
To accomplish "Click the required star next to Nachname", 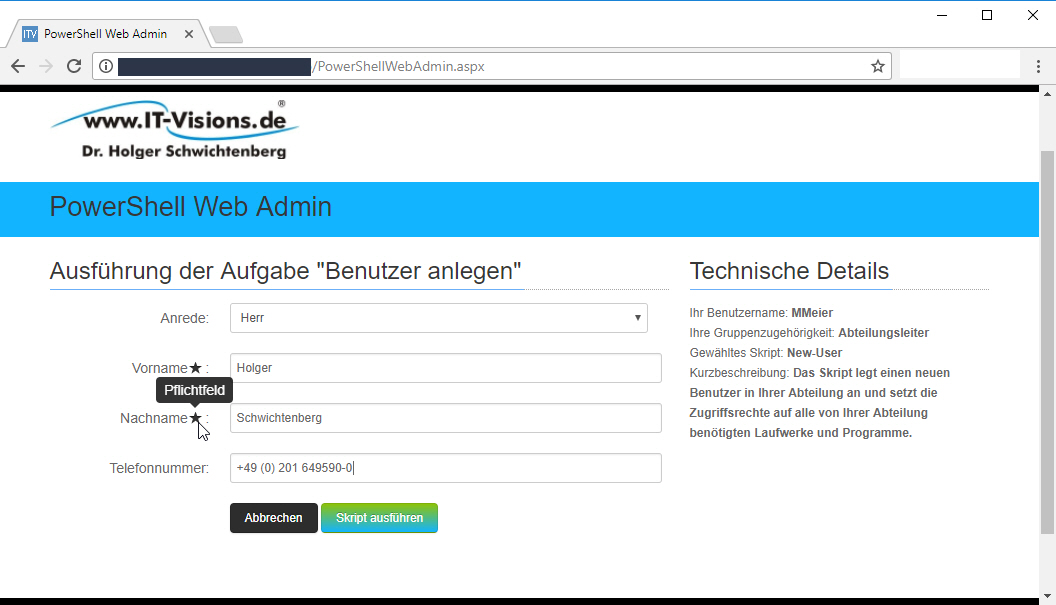I will [195, 418].
